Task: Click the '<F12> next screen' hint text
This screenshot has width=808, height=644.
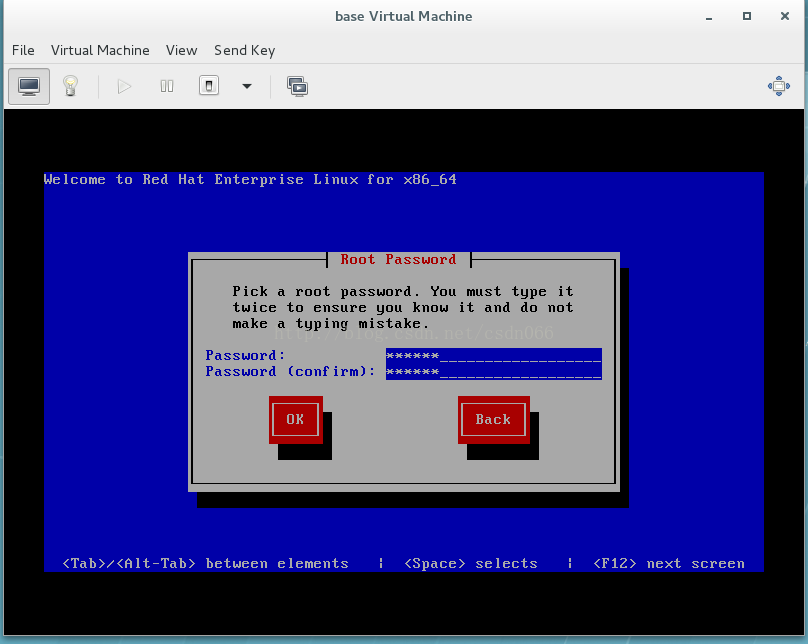Action: 669,563
